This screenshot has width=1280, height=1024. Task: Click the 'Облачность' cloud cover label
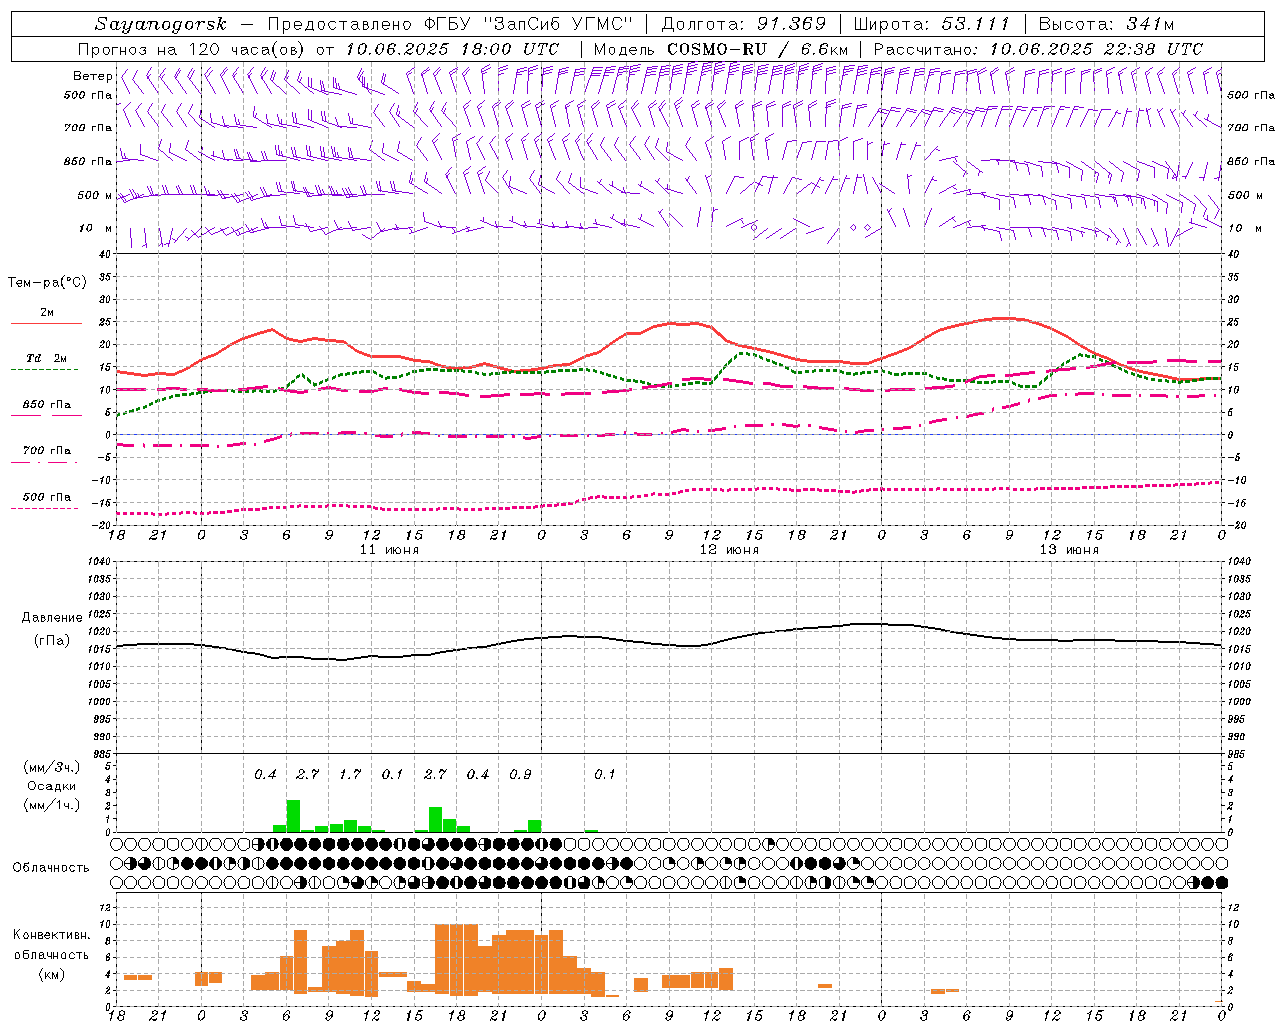(x=51, y=868)
